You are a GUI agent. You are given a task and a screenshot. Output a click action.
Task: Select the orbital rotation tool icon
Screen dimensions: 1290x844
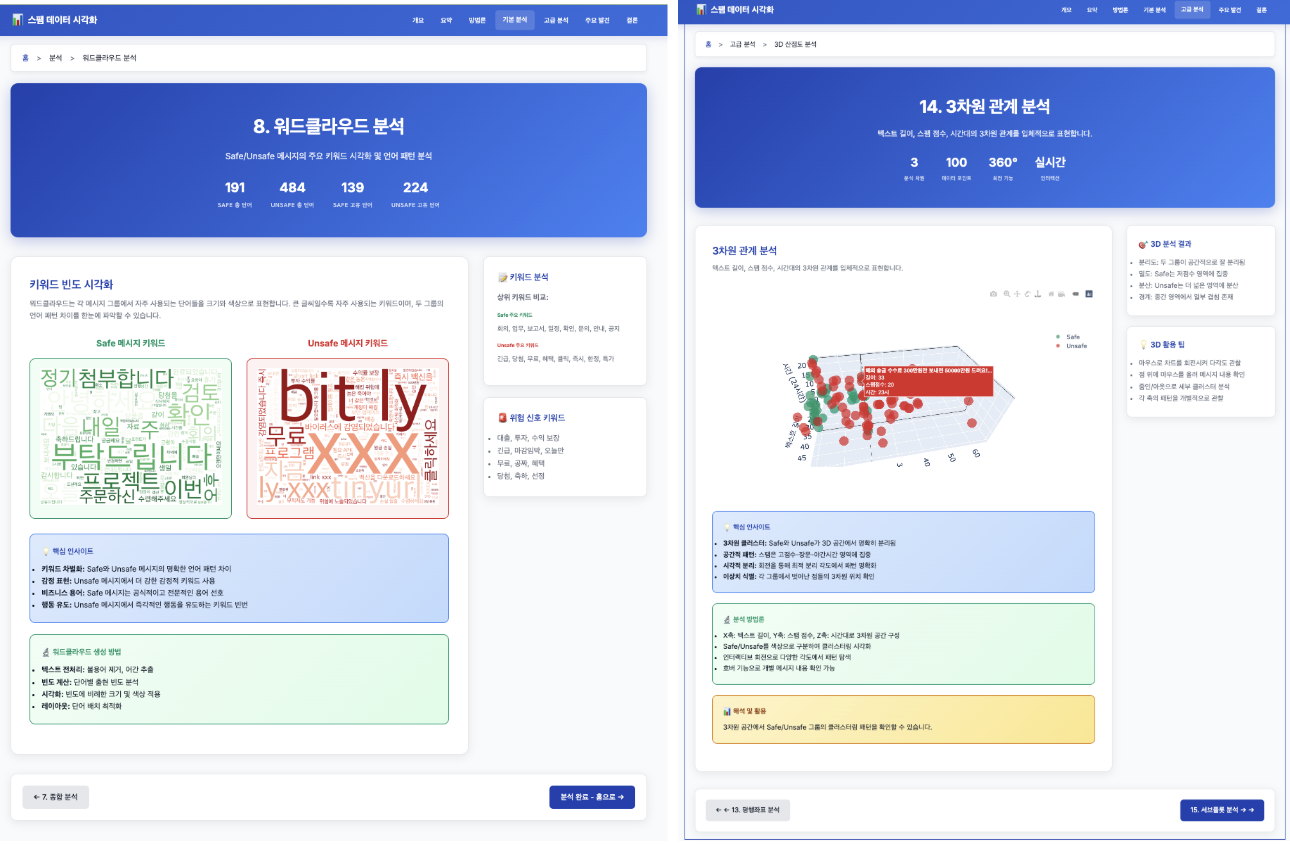(1029, 294)
